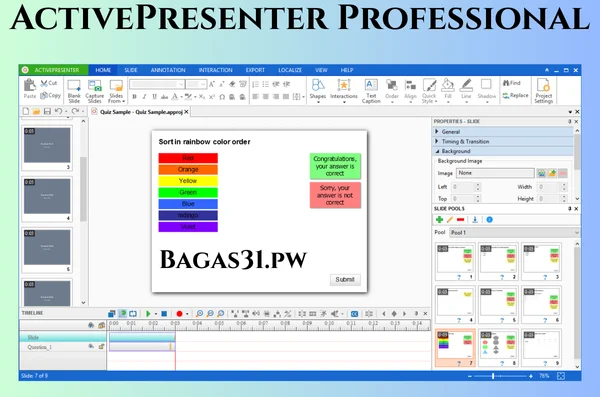
Task: Open the ACTIVEPRESENTER application menu
Action: point(53,70)
